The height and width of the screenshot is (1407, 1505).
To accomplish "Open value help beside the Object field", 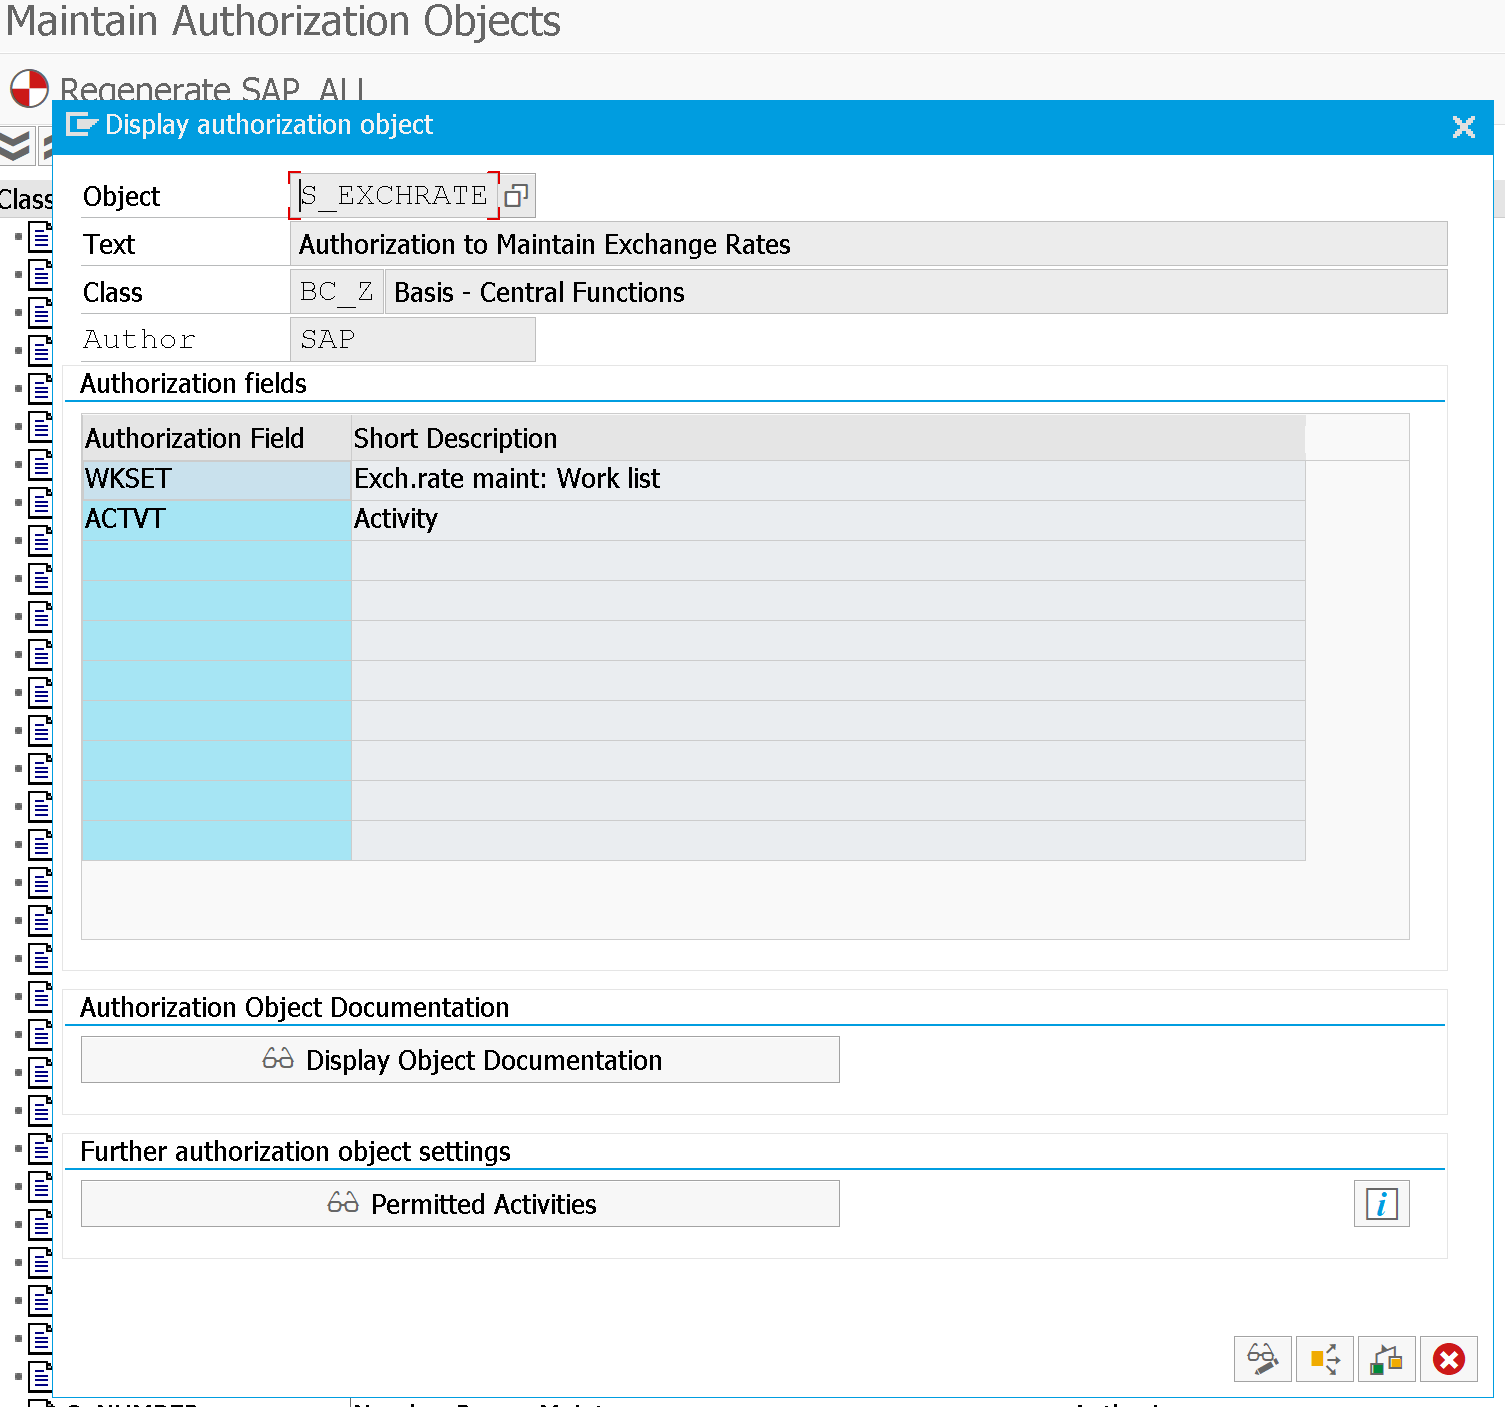I will point(516,196).
